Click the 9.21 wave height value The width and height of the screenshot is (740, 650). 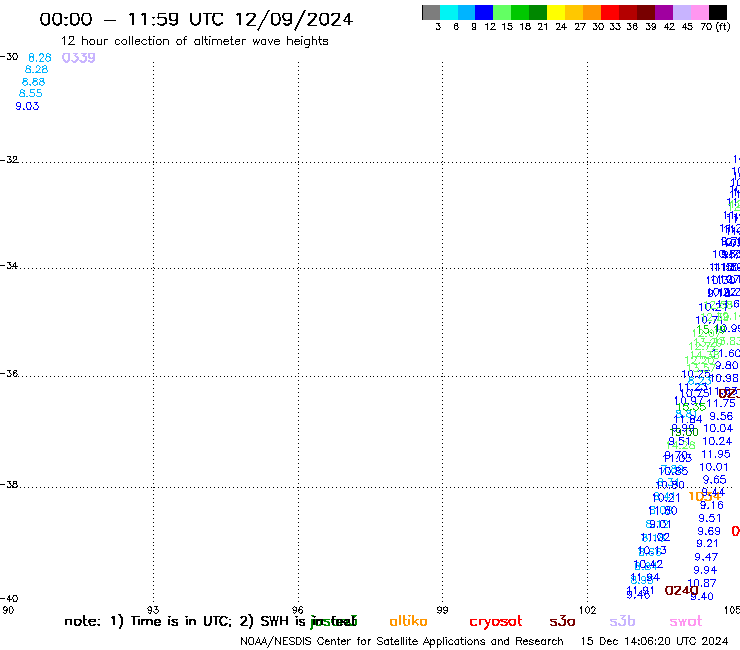click(x=707, y=543)
